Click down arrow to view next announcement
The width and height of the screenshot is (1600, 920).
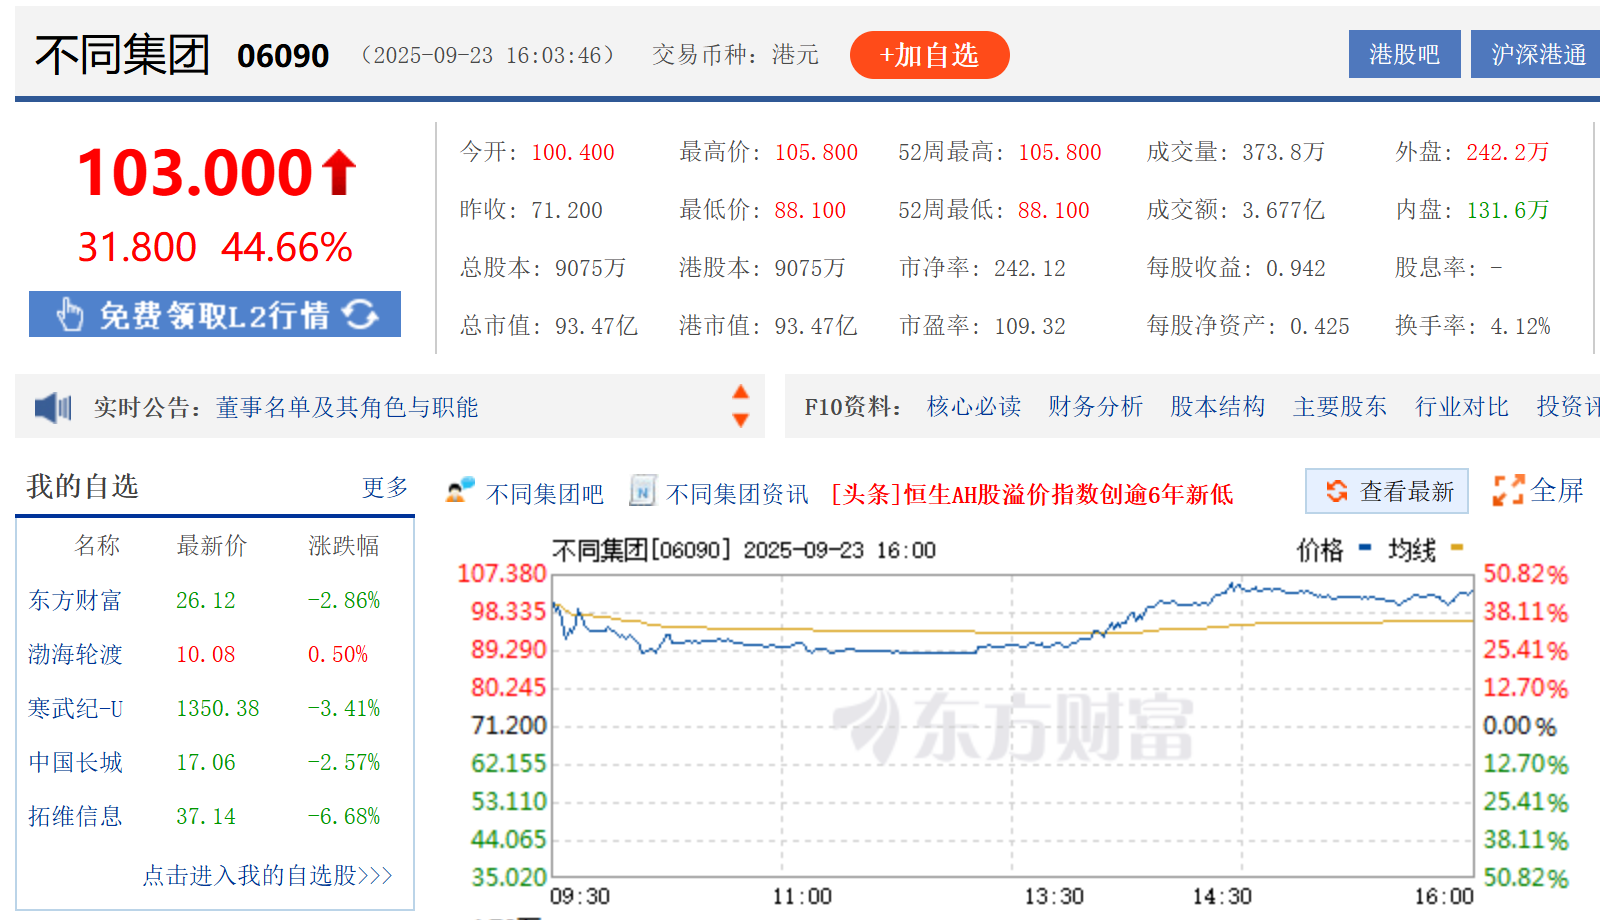point(739,420)
